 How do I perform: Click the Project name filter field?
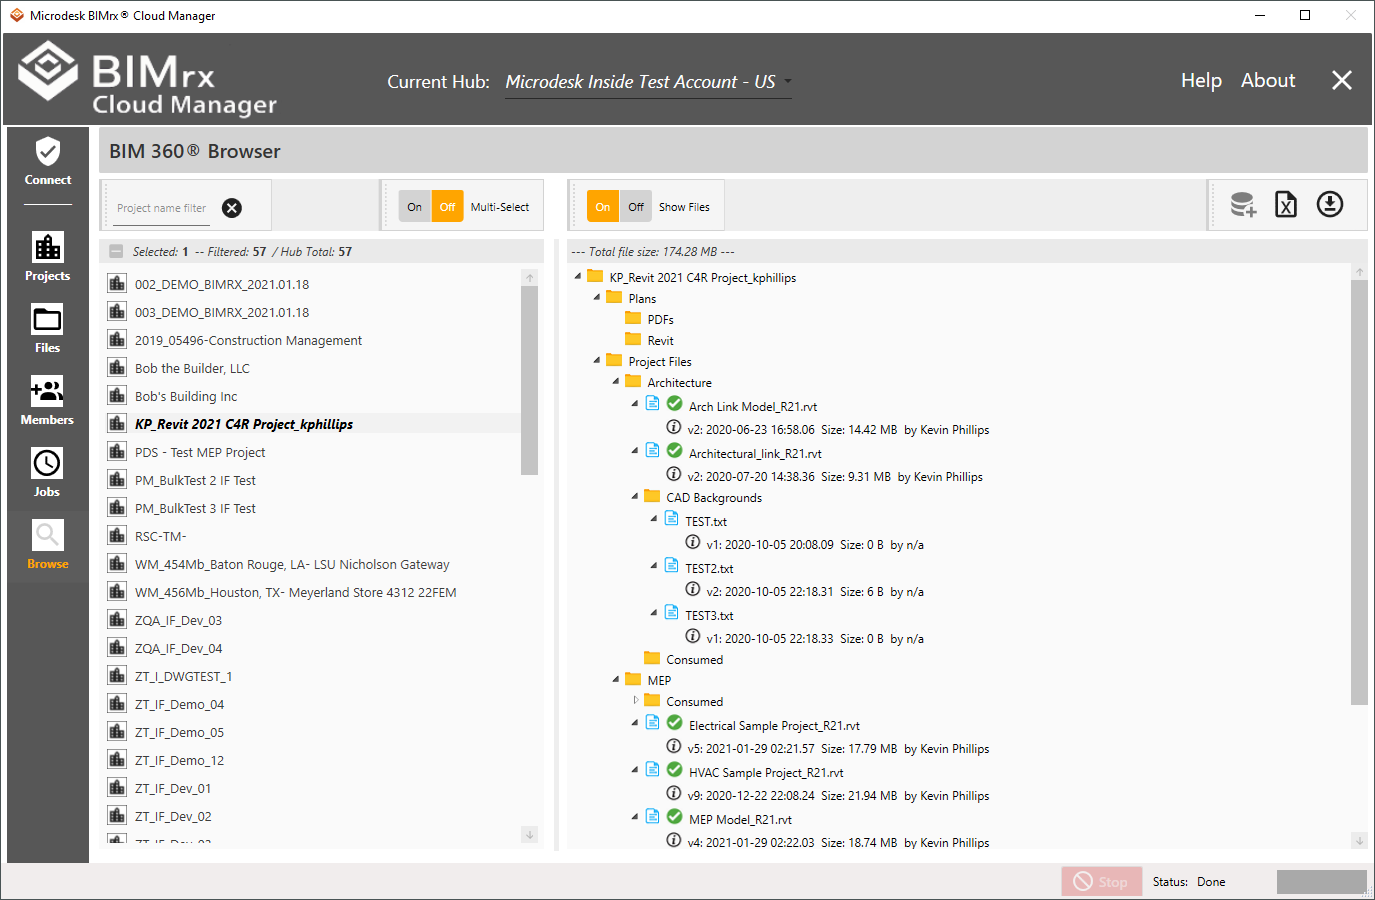[x=161, y=208]
